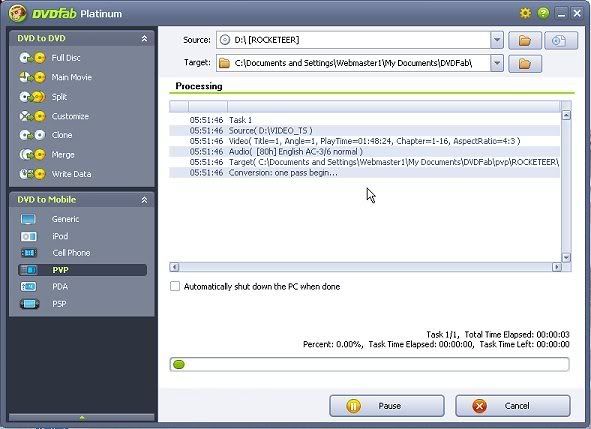Choose the Merge discs icon
The height and width of the screenshot is (429, 591).
coord(32,155)
